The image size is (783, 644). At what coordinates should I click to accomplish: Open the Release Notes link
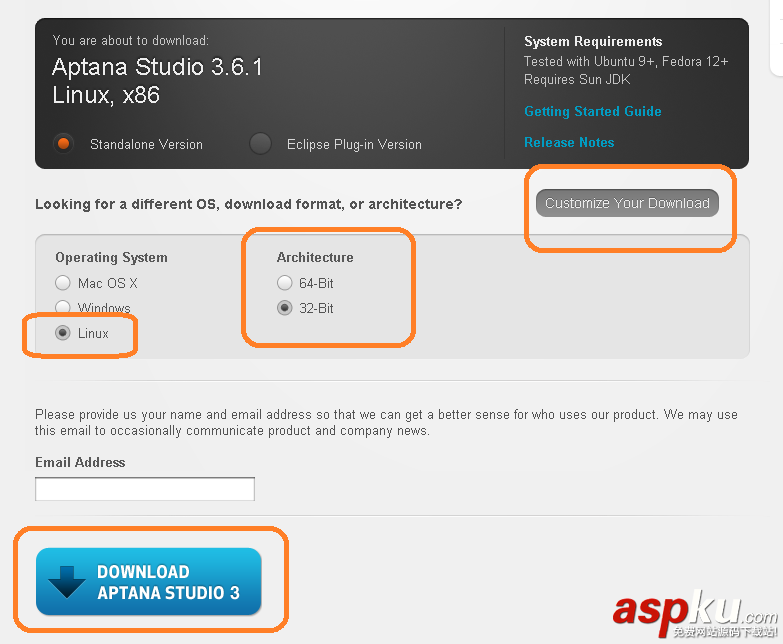(569, 142)
